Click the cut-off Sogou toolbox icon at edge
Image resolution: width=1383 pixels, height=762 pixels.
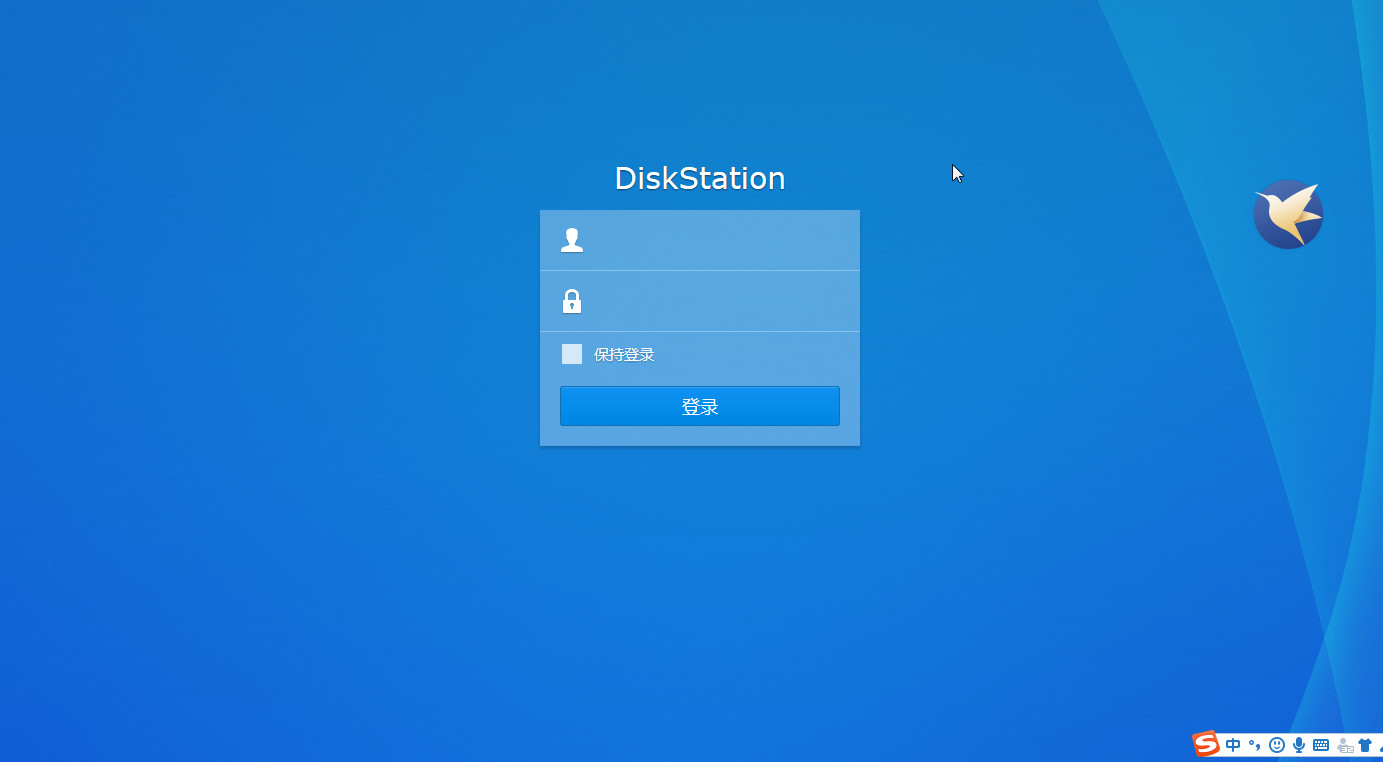pos(1380,745)
